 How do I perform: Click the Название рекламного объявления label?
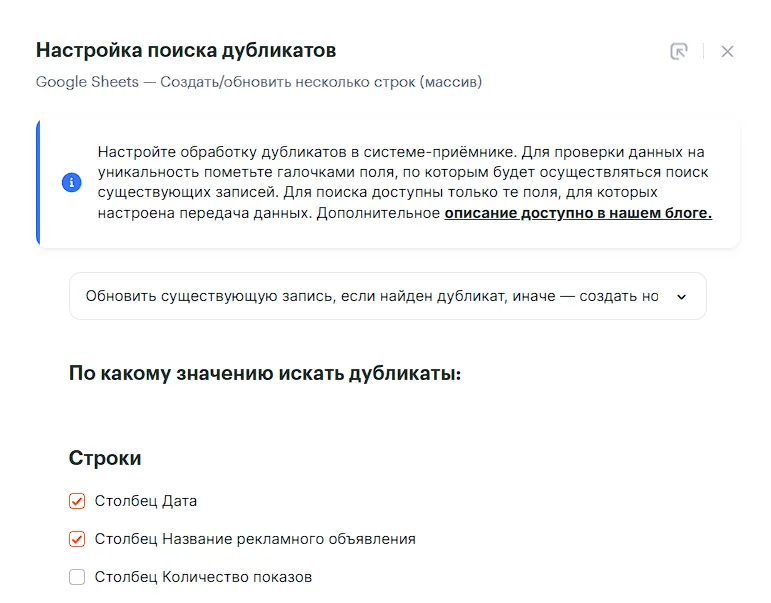point(255,539)
